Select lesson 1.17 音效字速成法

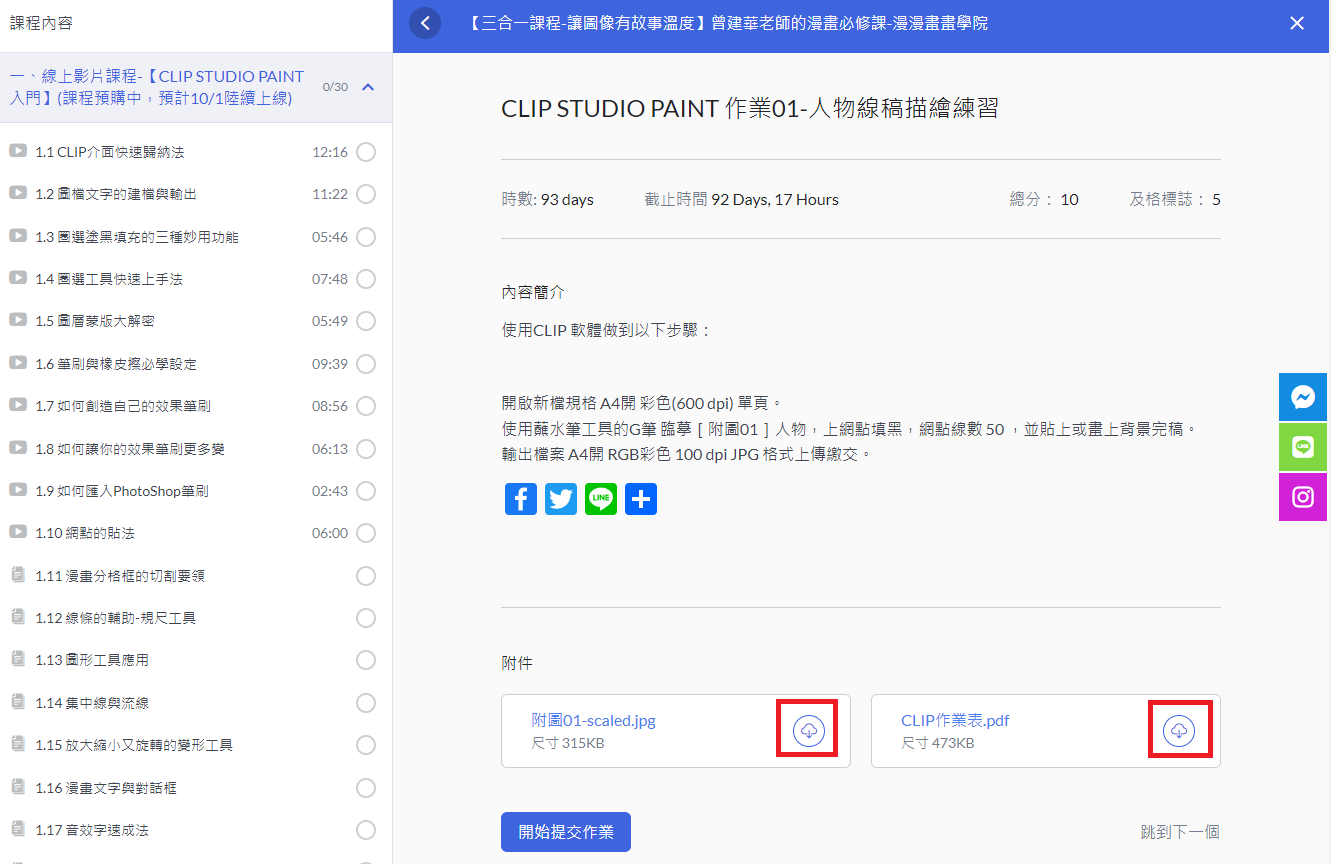click(x=92, y=830)
